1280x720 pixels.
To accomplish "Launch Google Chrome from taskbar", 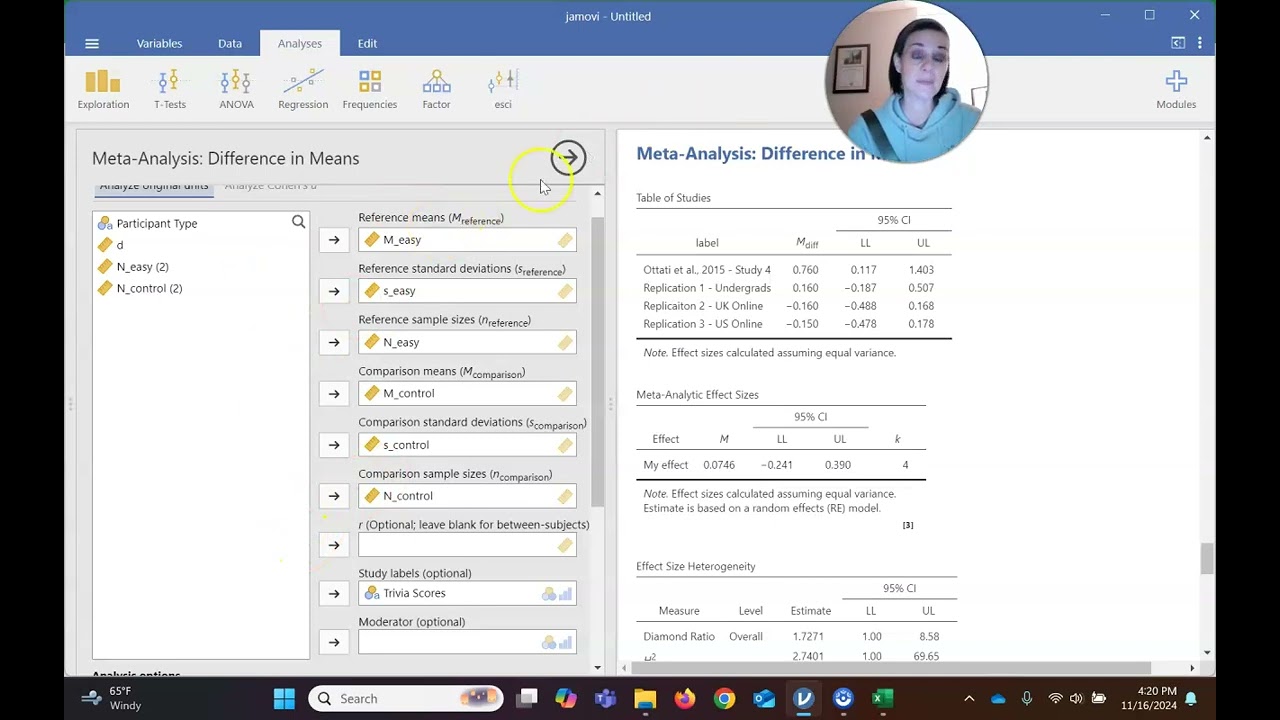I will (x=724, y=698).
